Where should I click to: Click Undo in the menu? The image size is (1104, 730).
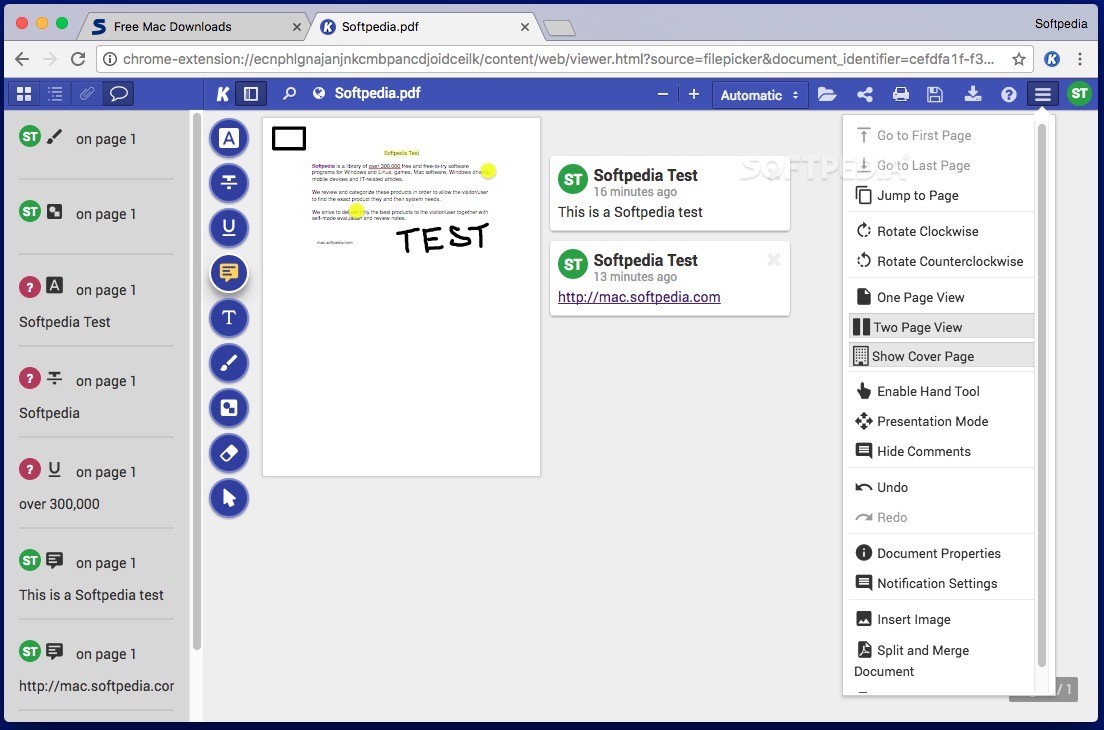tap(941, 487)
